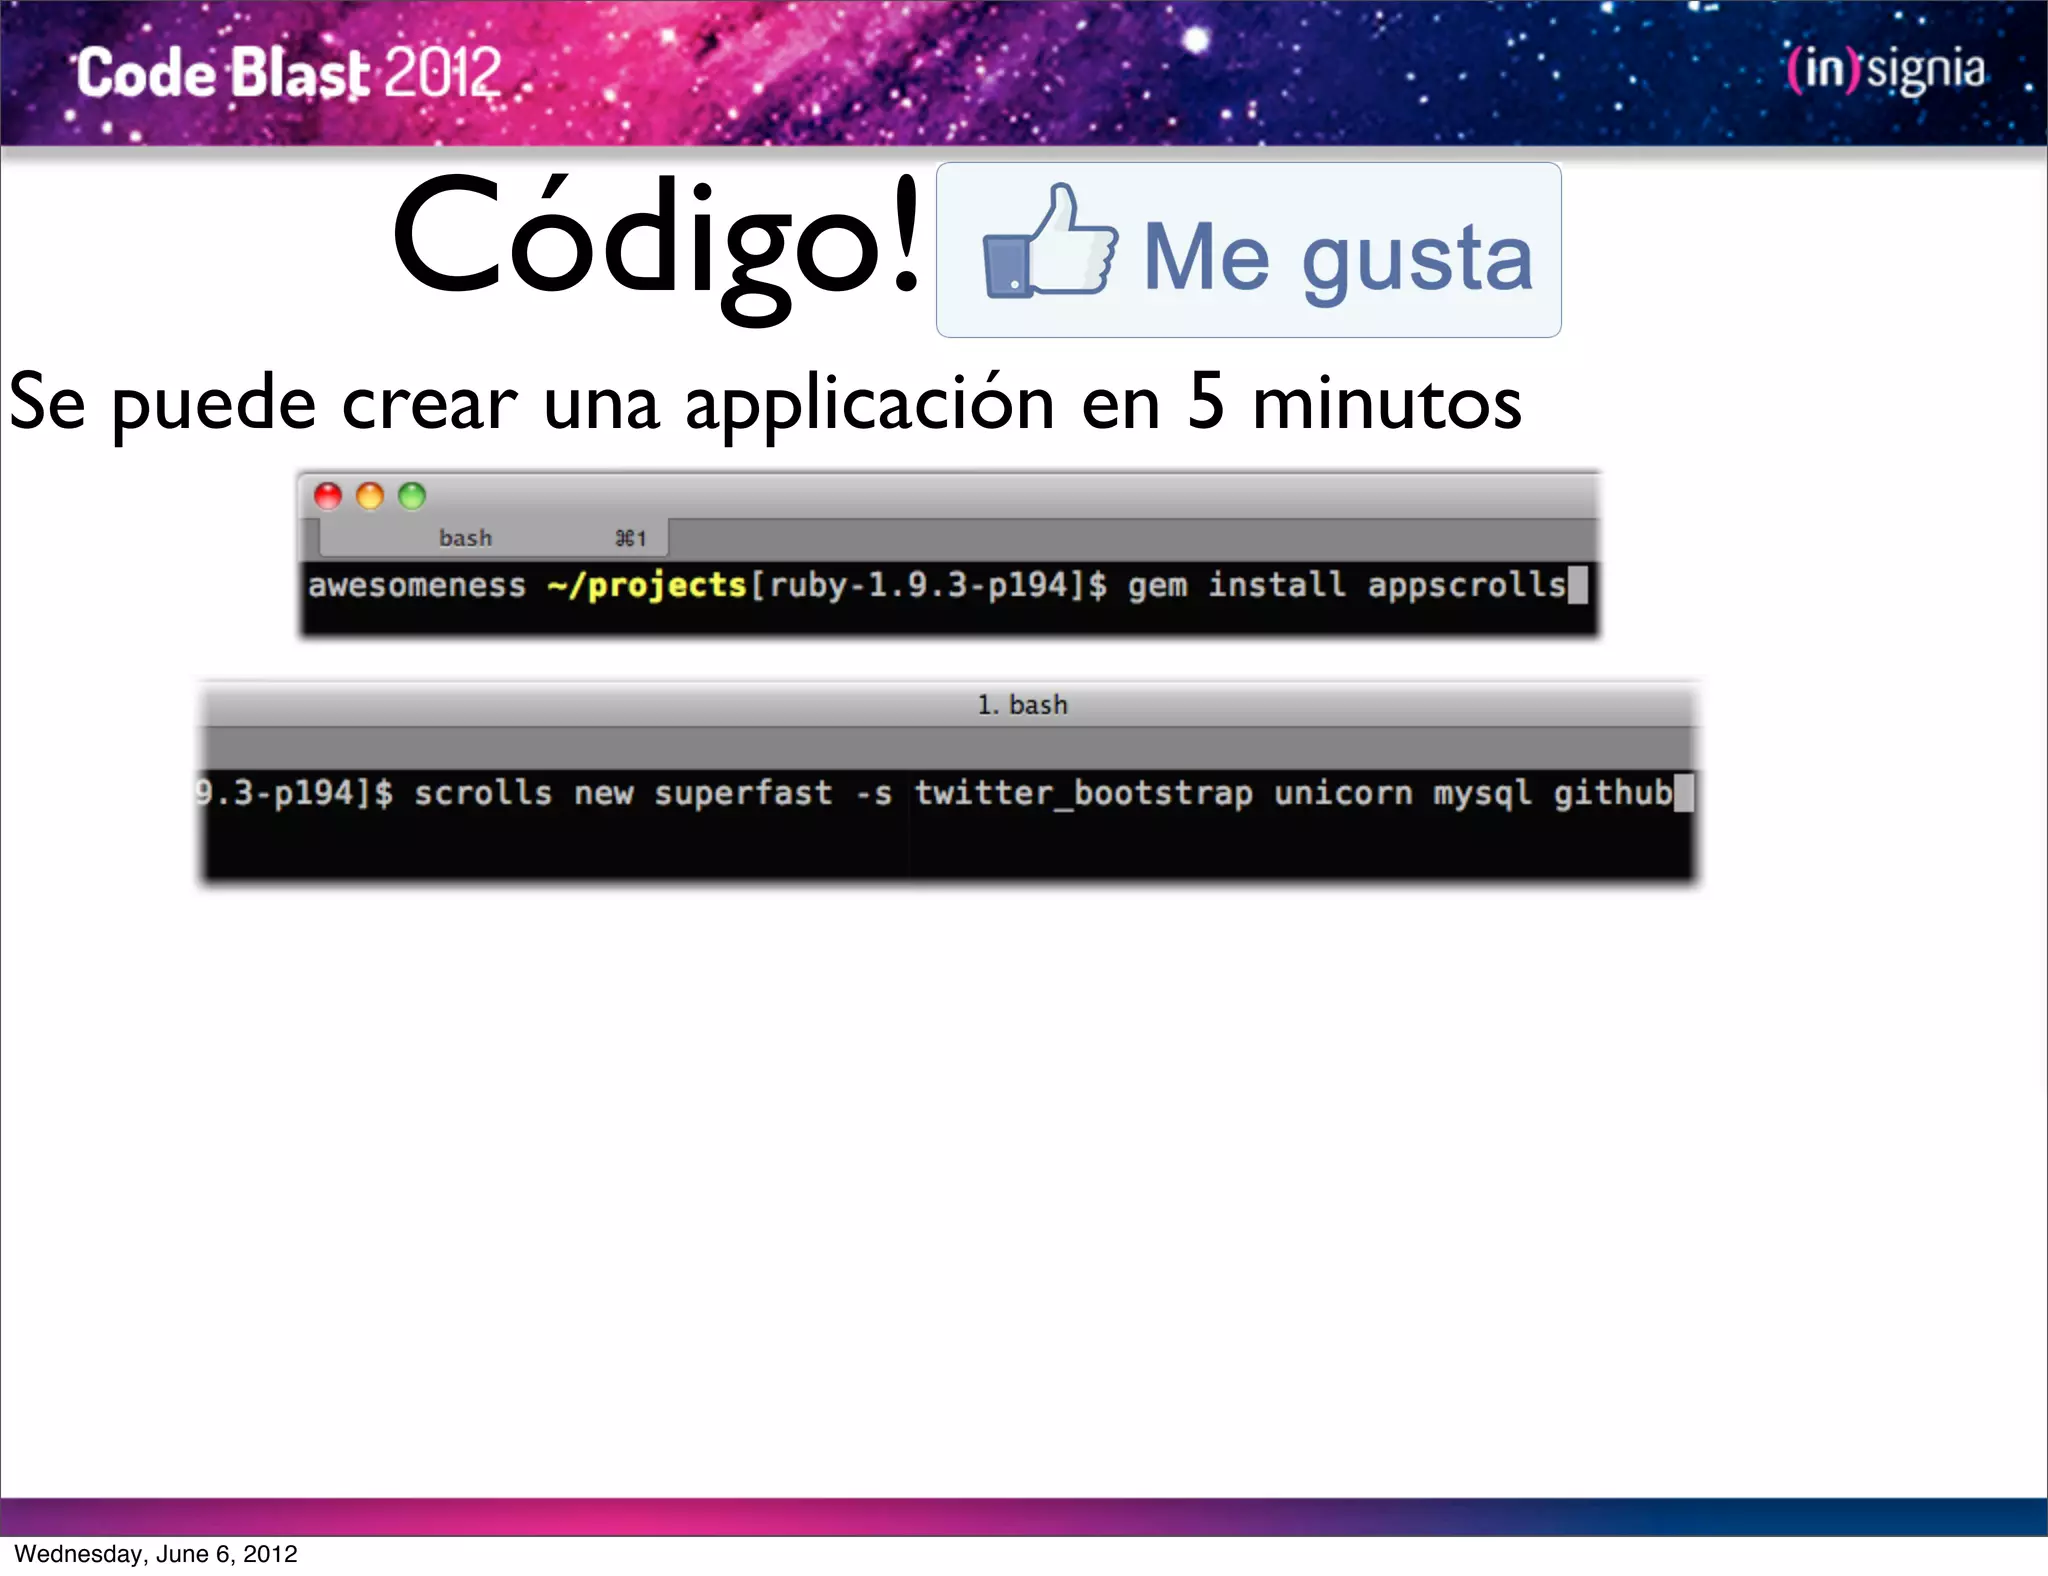Click the red close button on terminal
Viewport: 2048px width, 1576px height.
click(328, 496)
